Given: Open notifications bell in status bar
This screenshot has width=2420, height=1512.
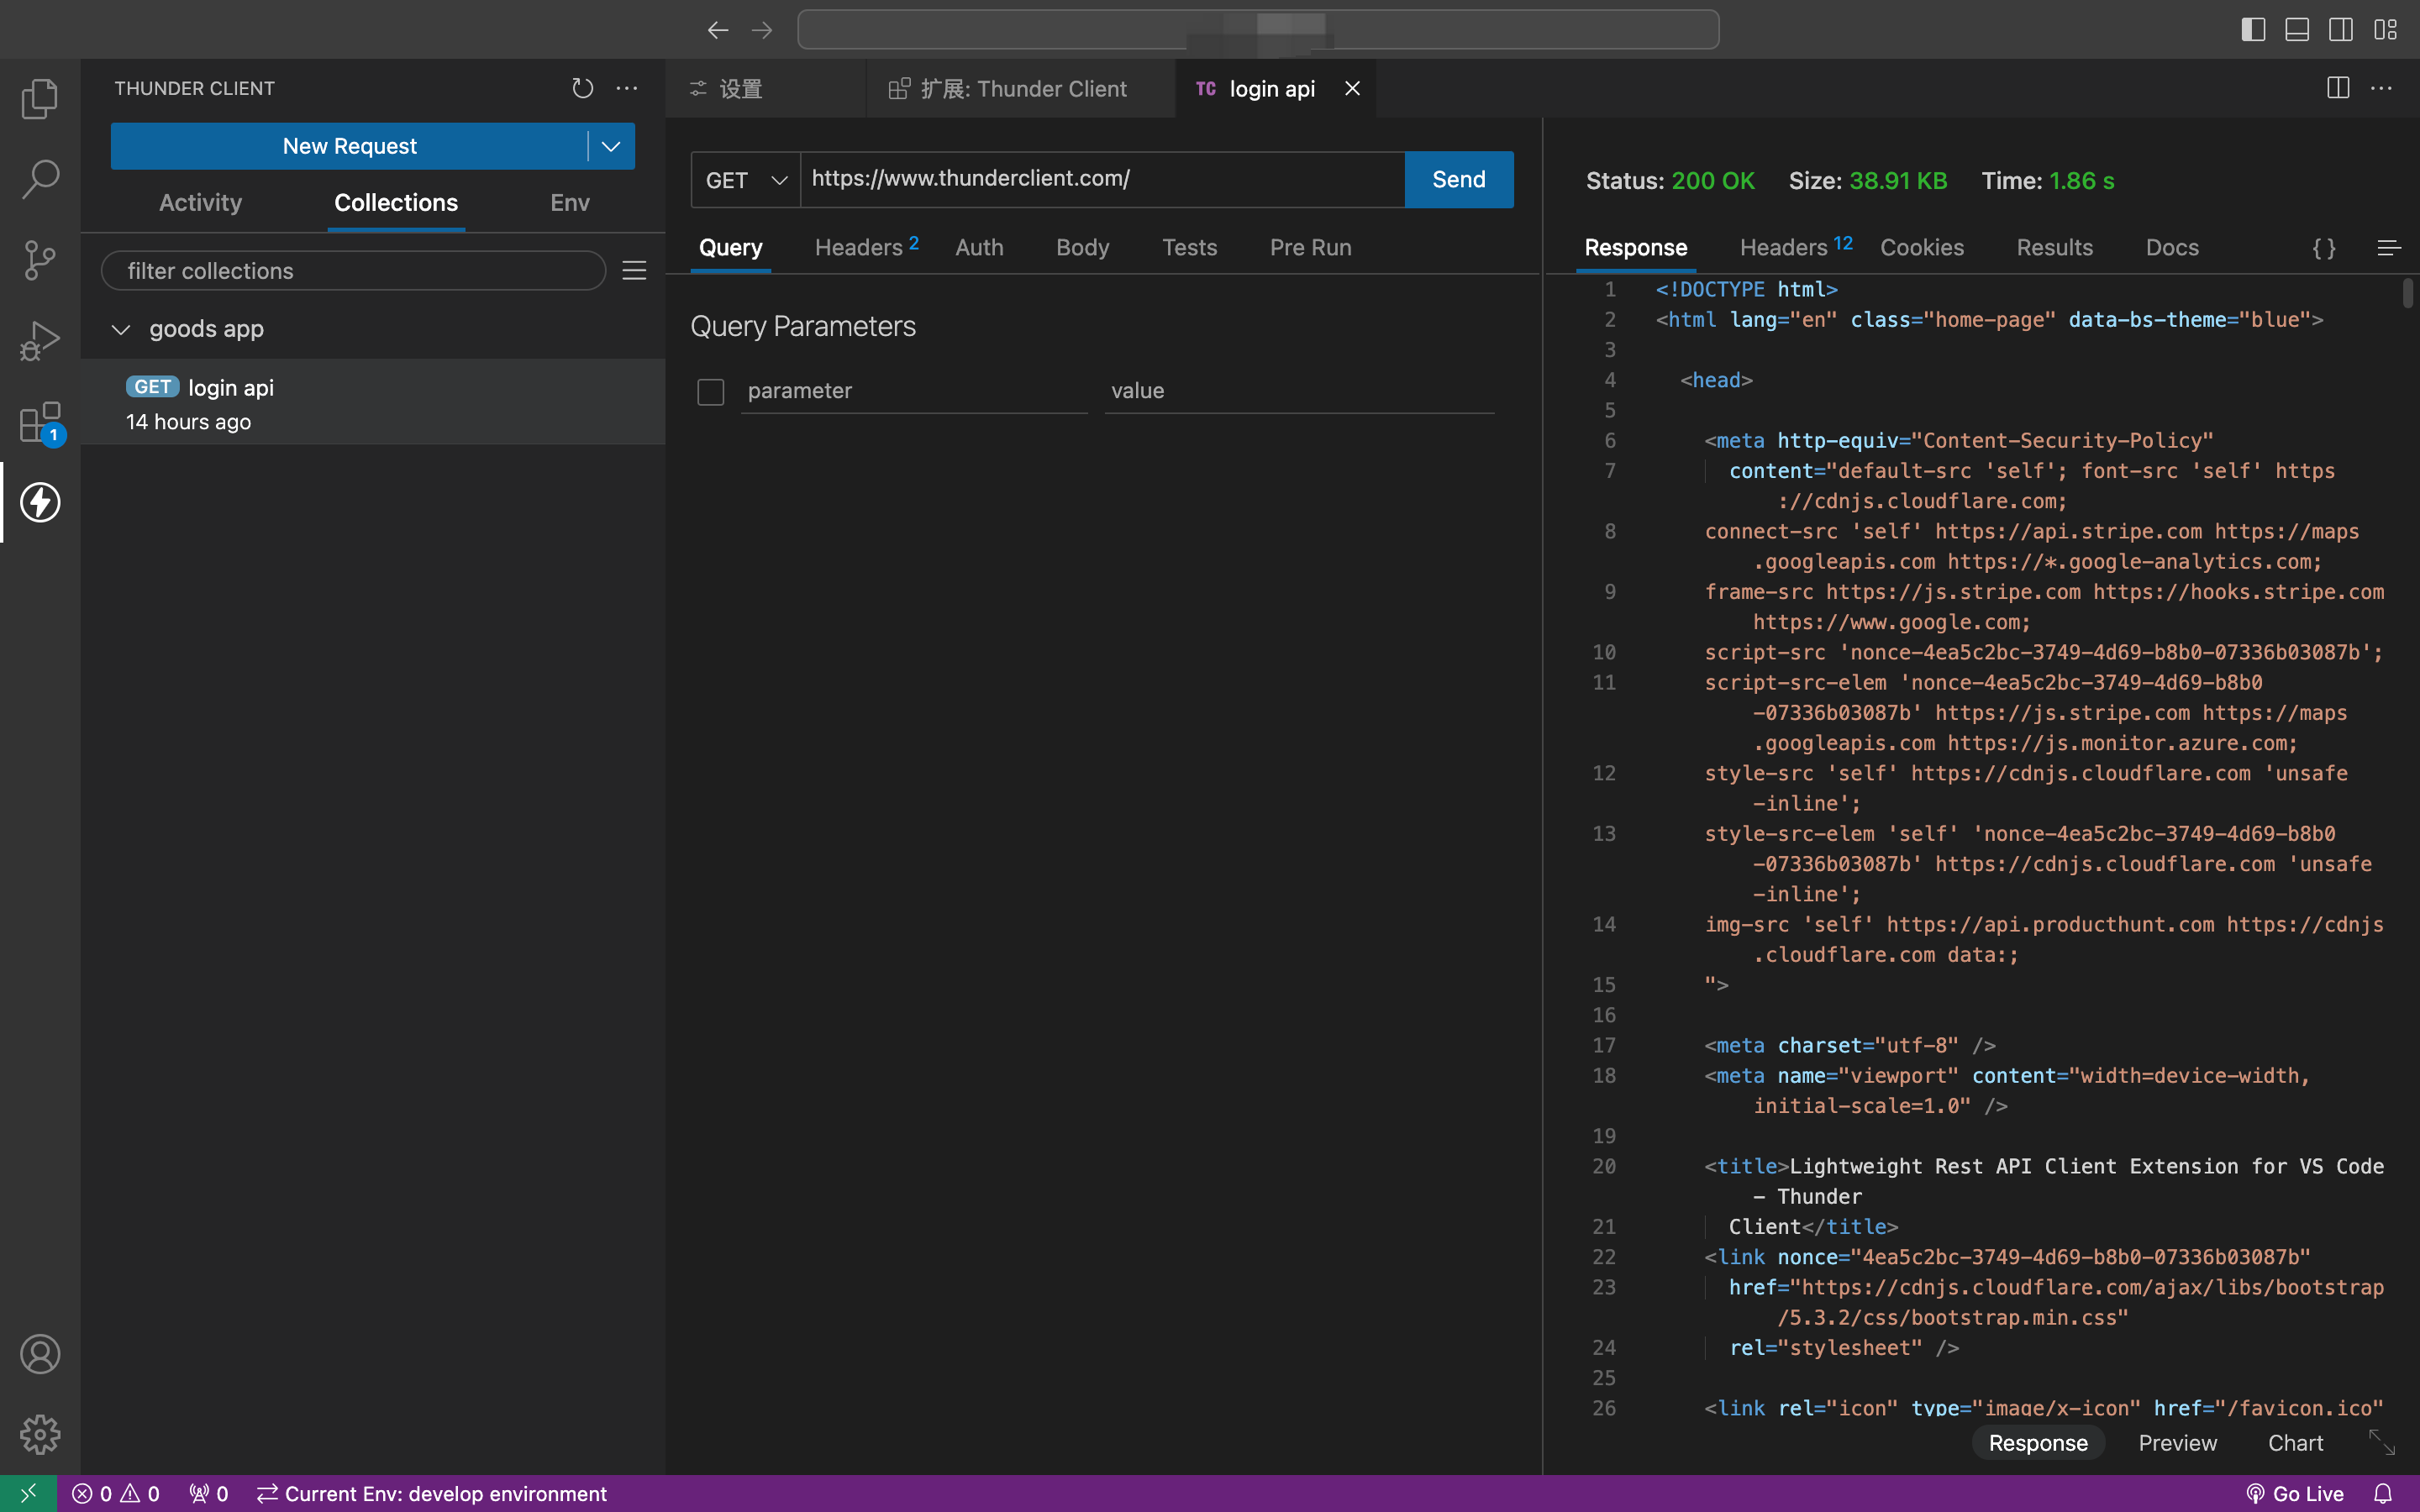Looking at the screenshot, I should coord(2383,1493).
